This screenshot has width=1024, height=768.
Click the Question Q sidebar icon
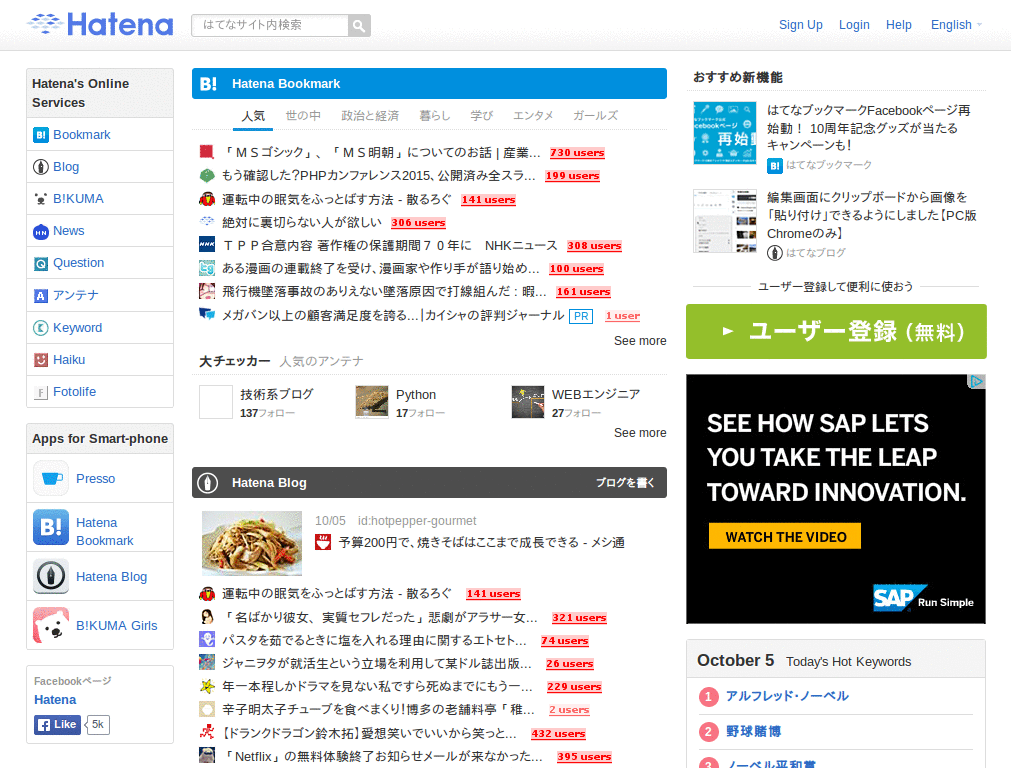click(x=40, y=263)
